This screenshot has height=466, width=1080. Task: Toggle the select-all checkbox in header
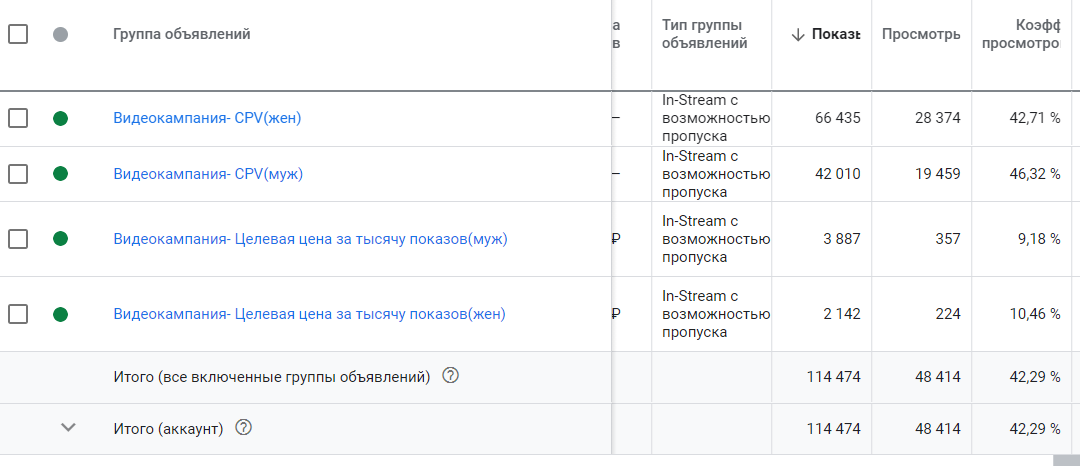[18, 34]
